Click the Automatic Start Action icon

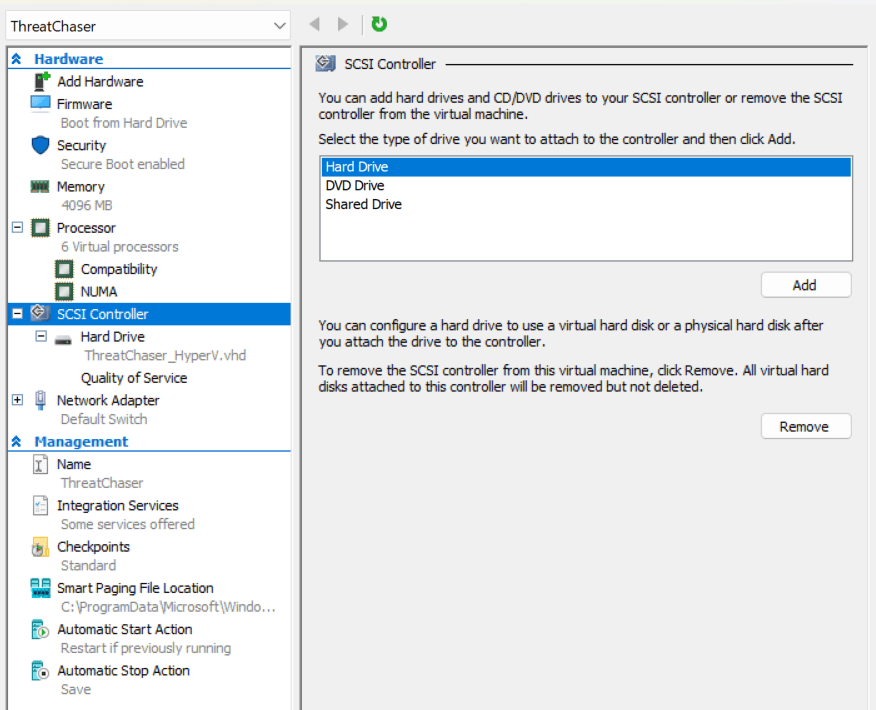point(40,630)
